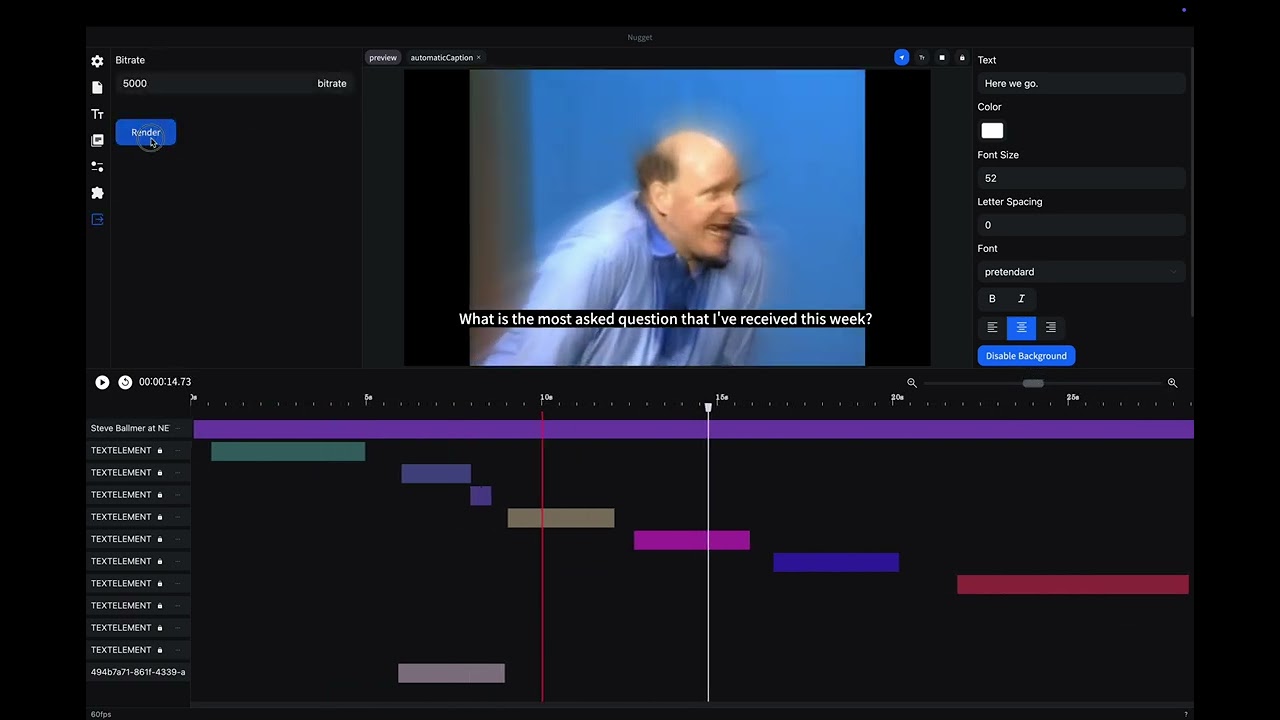The height and width of the screenshot is (720, 1280).
Task: Toggle lock on the teal clip's track
Action: tap(160, 451)
